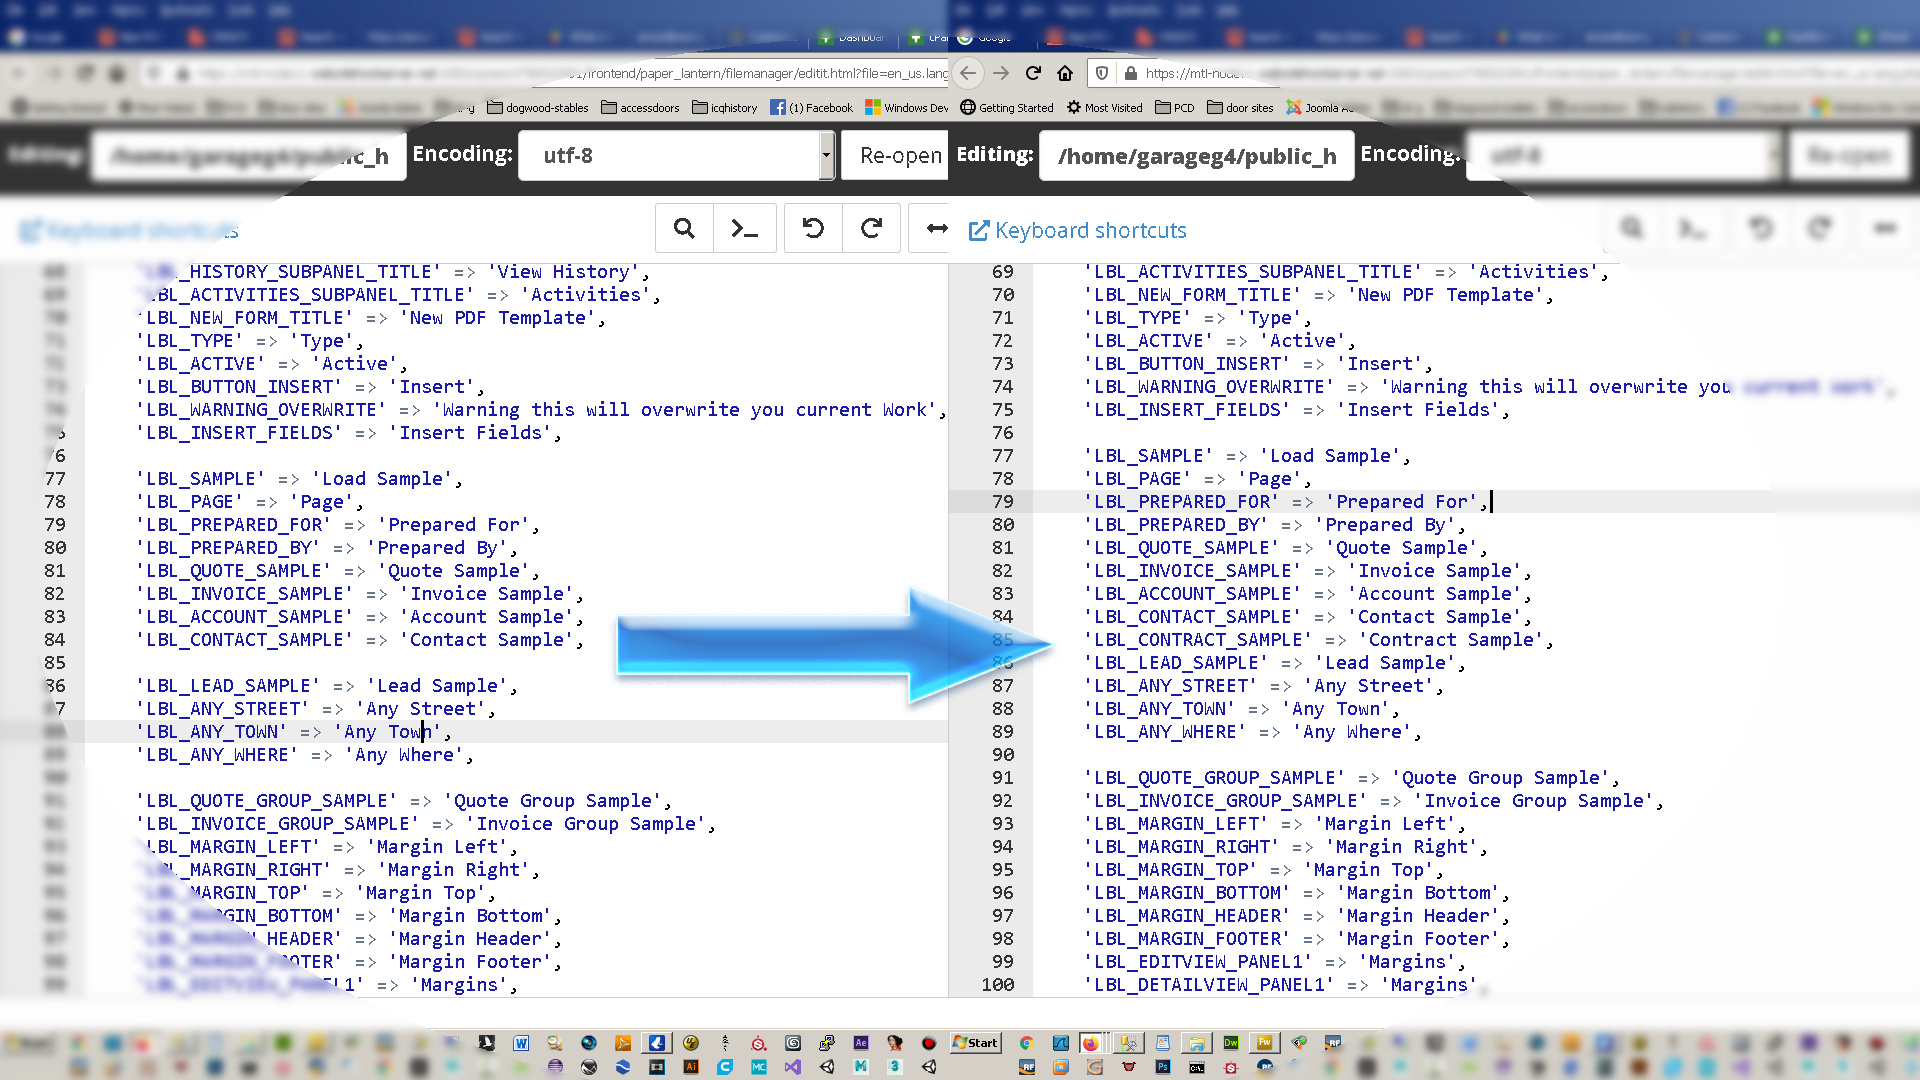Open Photoshop from the taskbar
Image resolution: width=1920 pixels, height=1080 pixels.
pos(1163,1067)
